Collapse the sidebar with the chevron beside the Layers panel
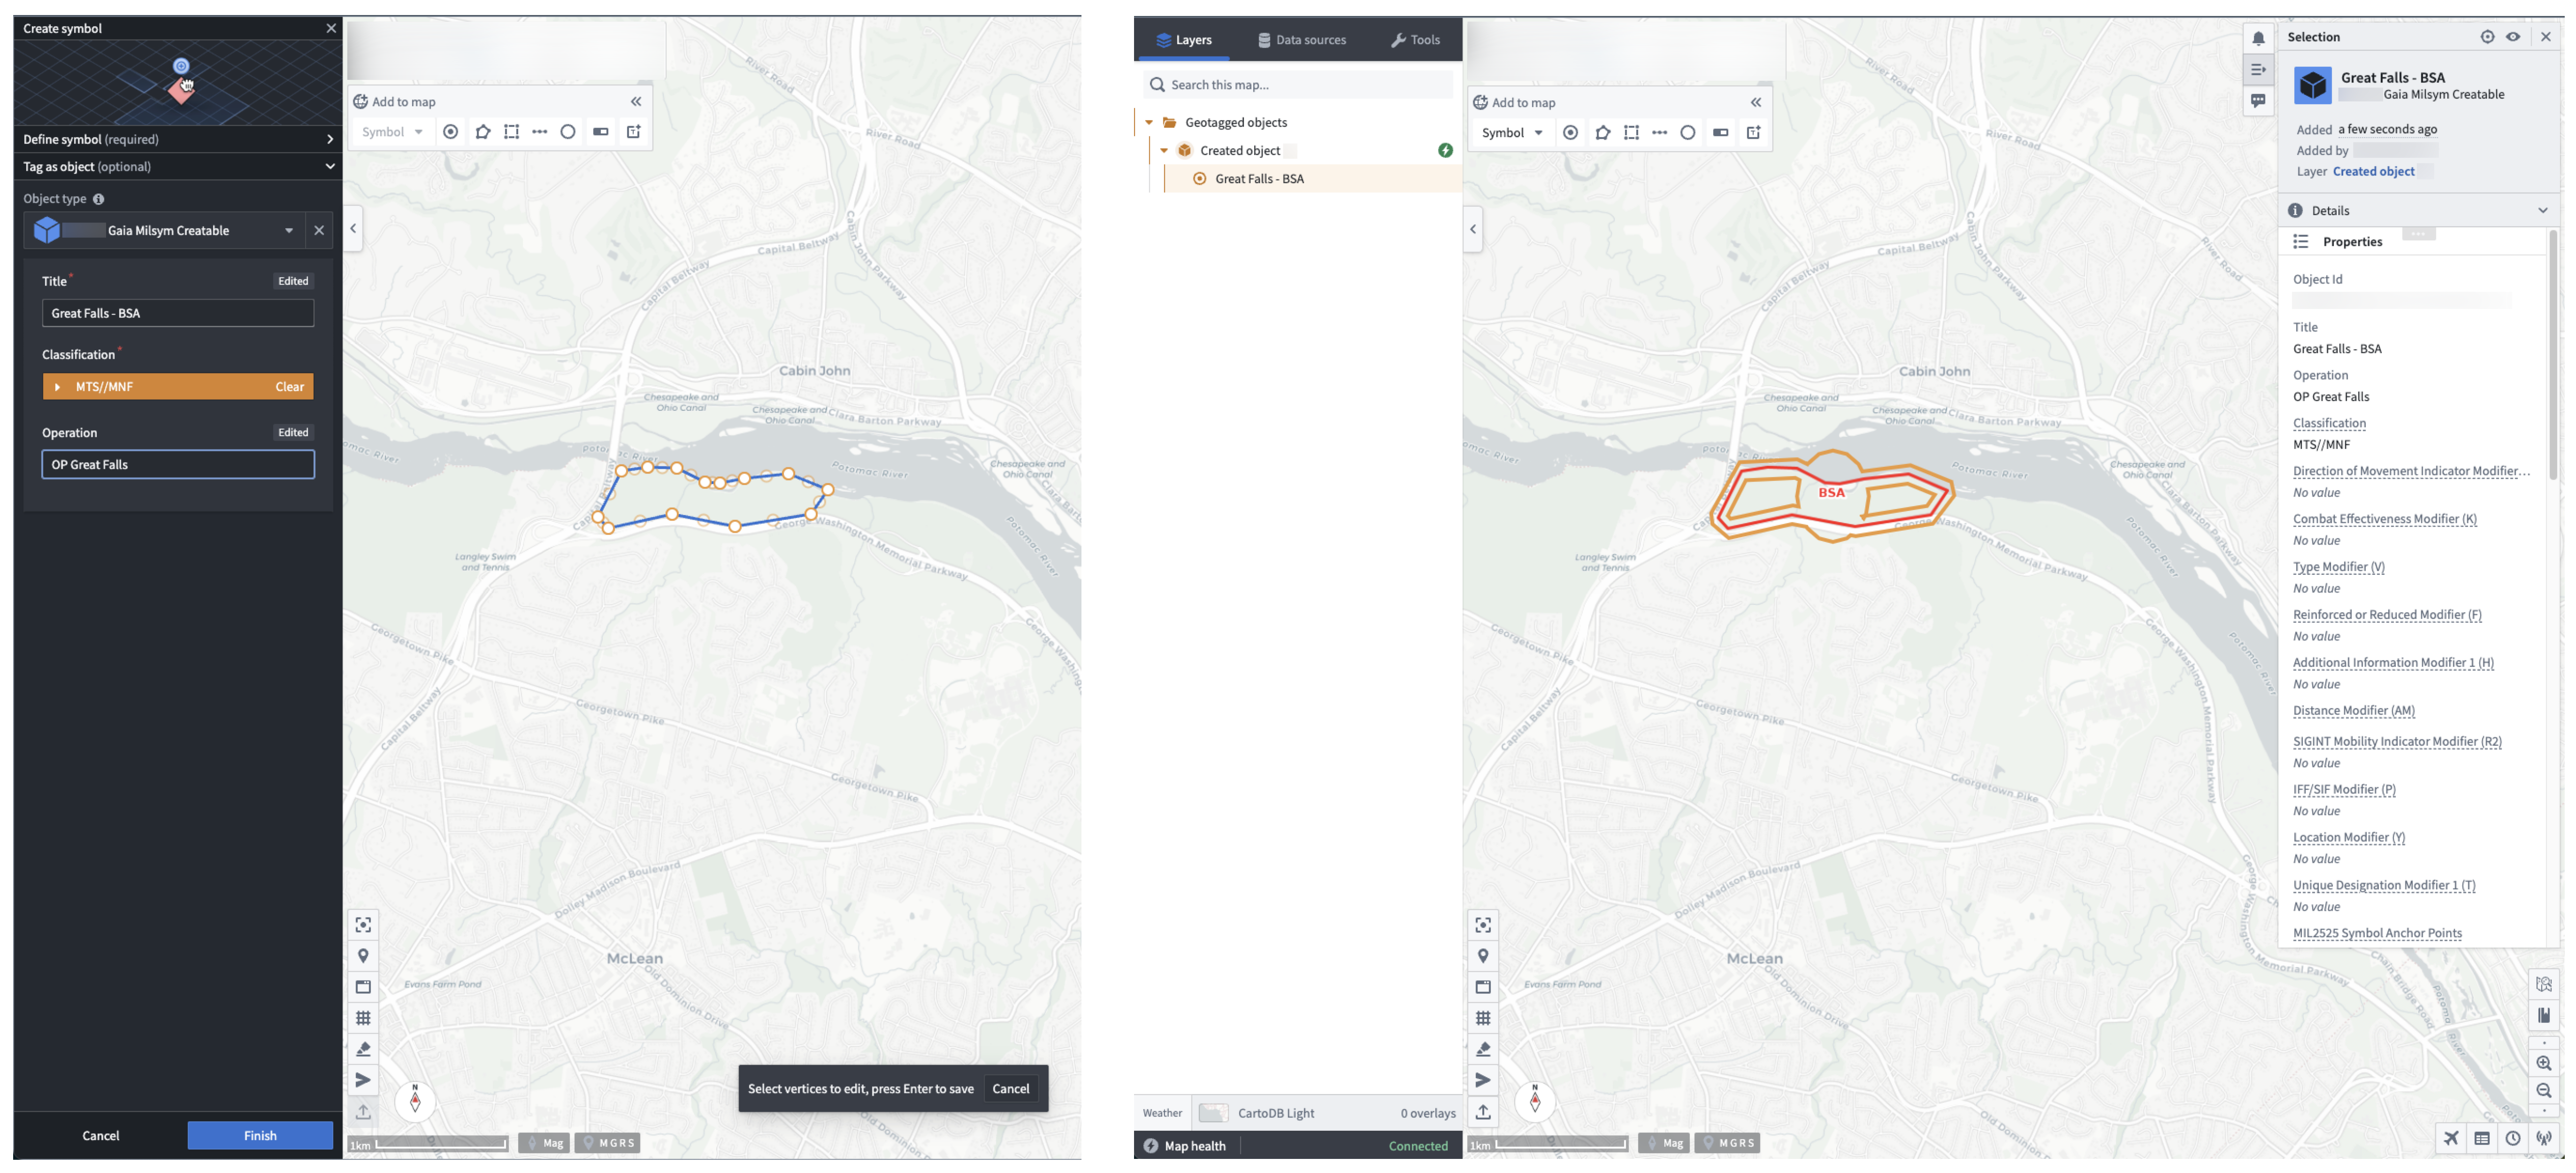This screenshot has height=1173, width=2576. (x=1473, y=229)
